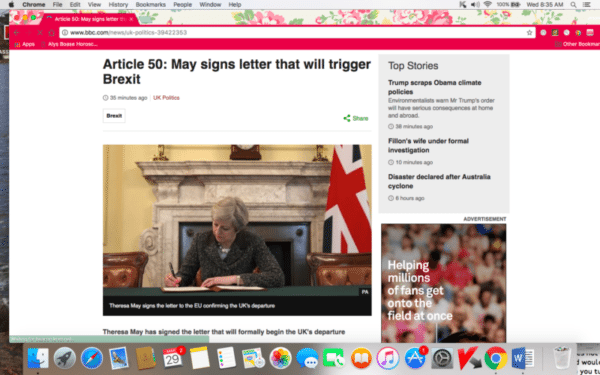Open the Trash in dock
Image resolution: width=600 pixels, height=375 pixels.
[562, 358]
